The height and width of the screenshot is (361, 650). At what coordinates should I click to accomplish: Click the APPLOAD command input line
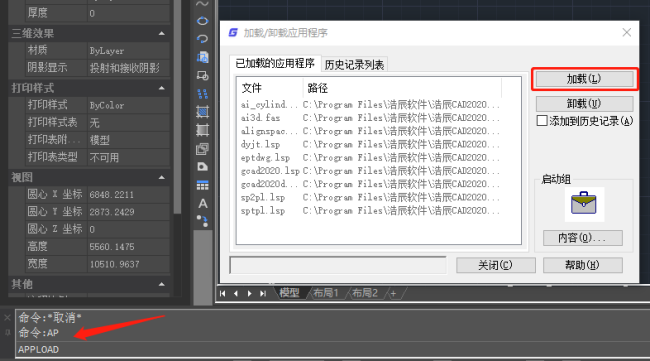pos(332,349)
